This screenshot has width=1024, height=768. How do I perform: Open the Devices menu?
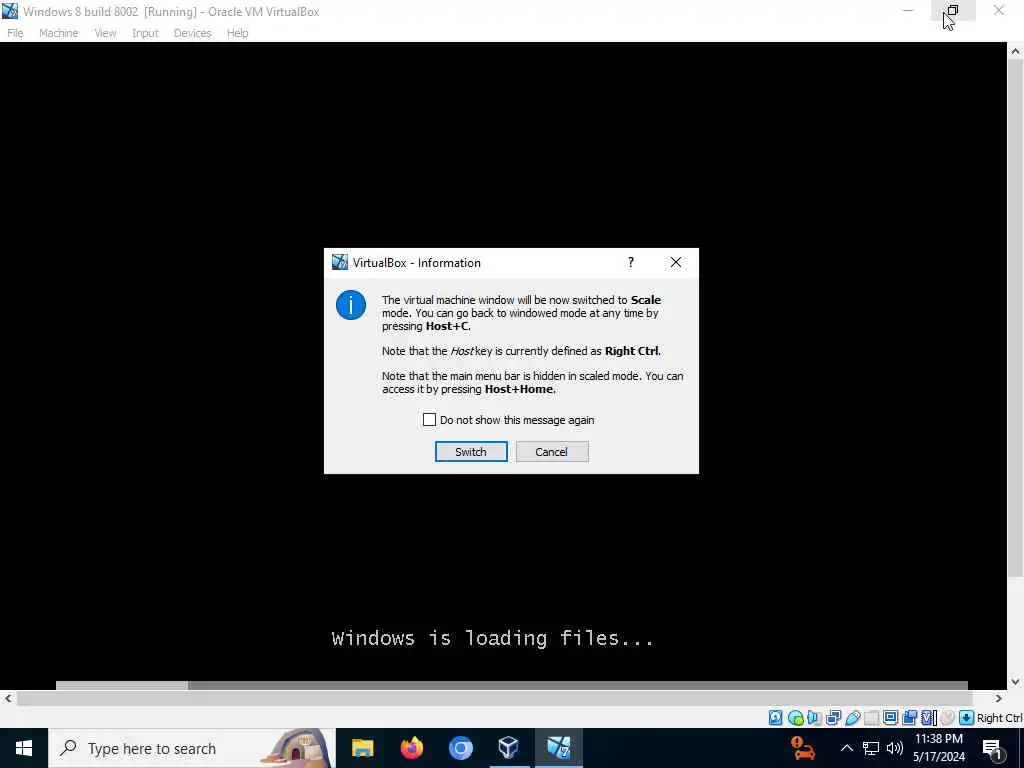(x=192, y=33)
